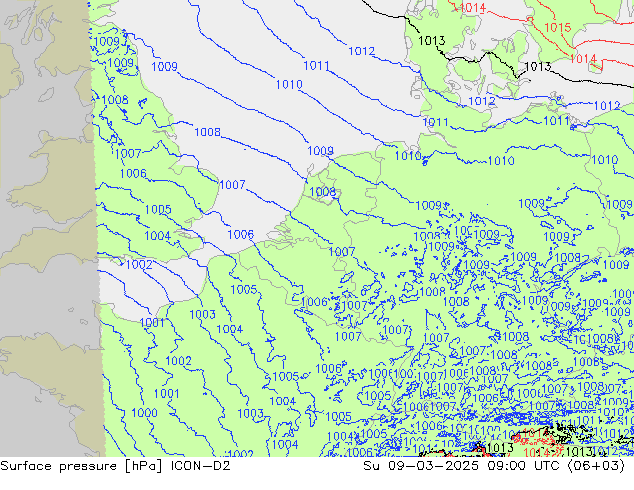
Task: Select the 1000 isobar label
Action: 144,413
